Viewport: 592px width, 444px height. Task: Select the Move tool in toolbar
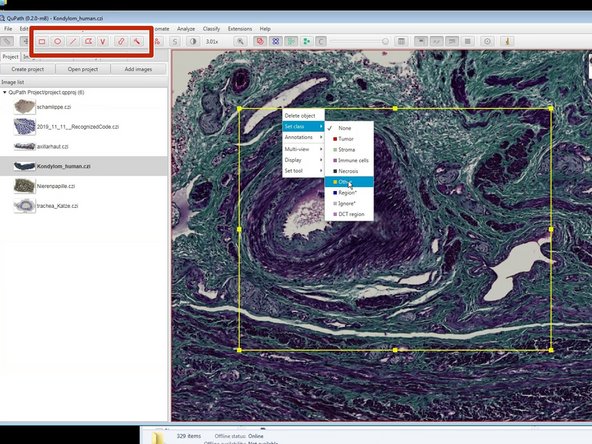pos(25,42)
